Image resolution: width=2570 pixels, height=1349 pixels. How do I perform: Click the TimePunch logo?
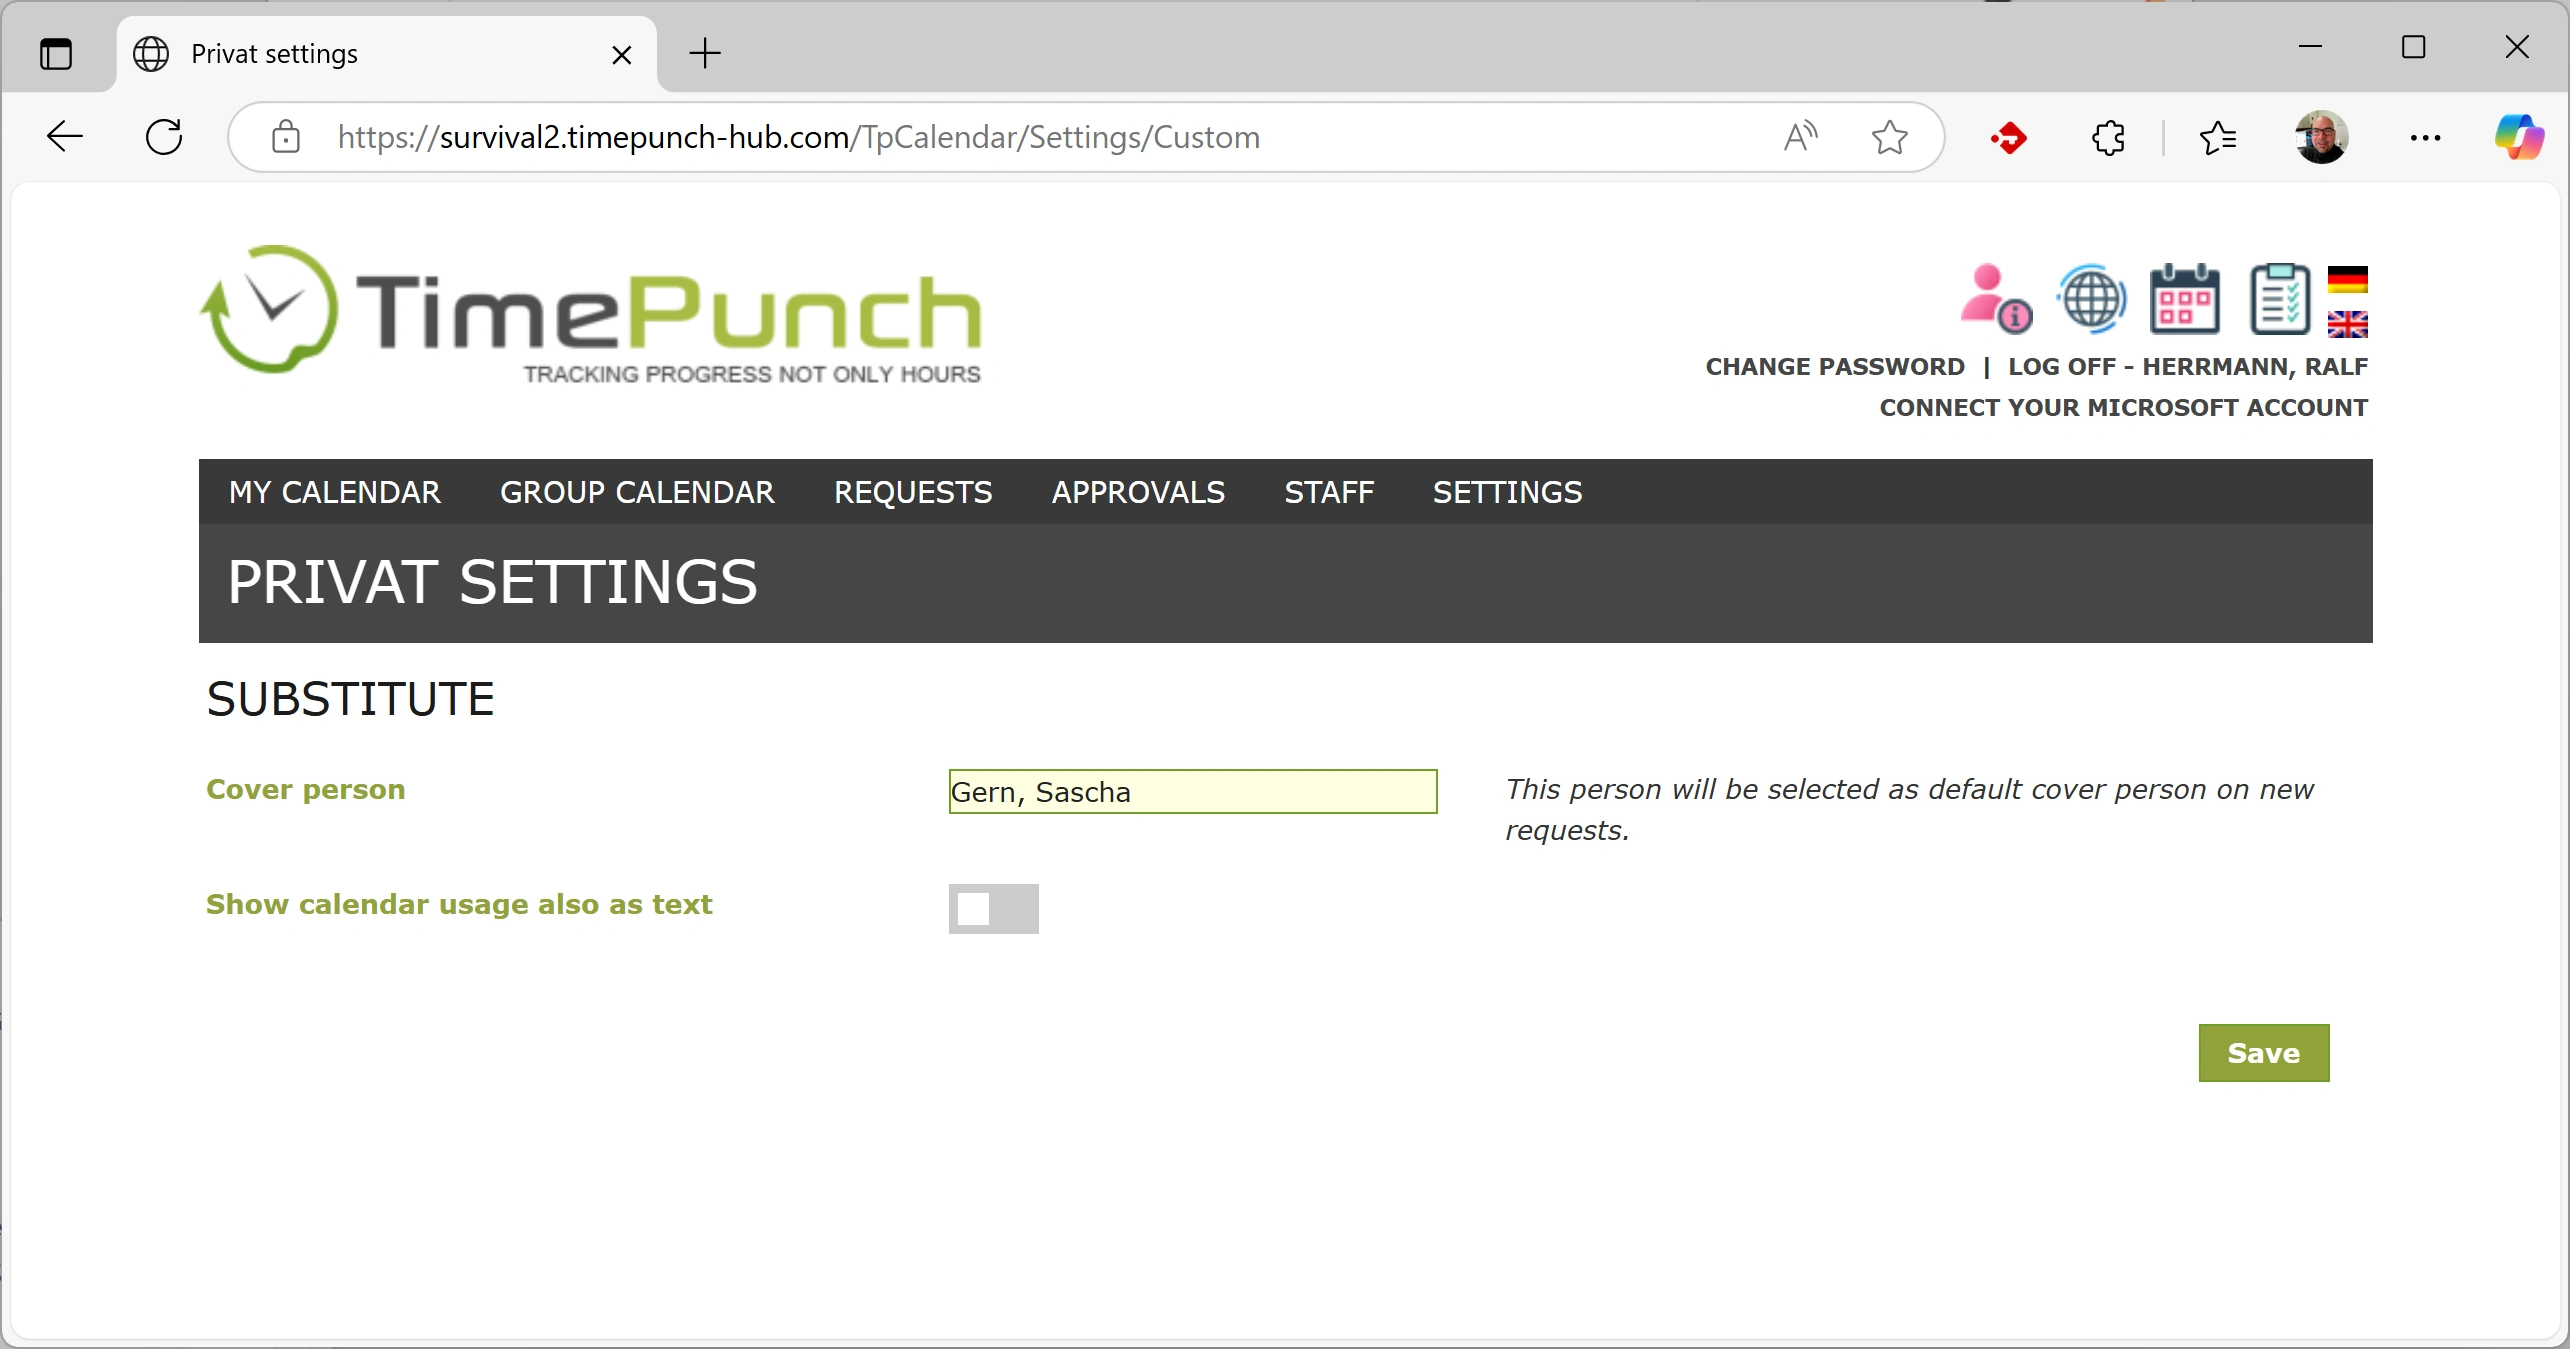591,315
